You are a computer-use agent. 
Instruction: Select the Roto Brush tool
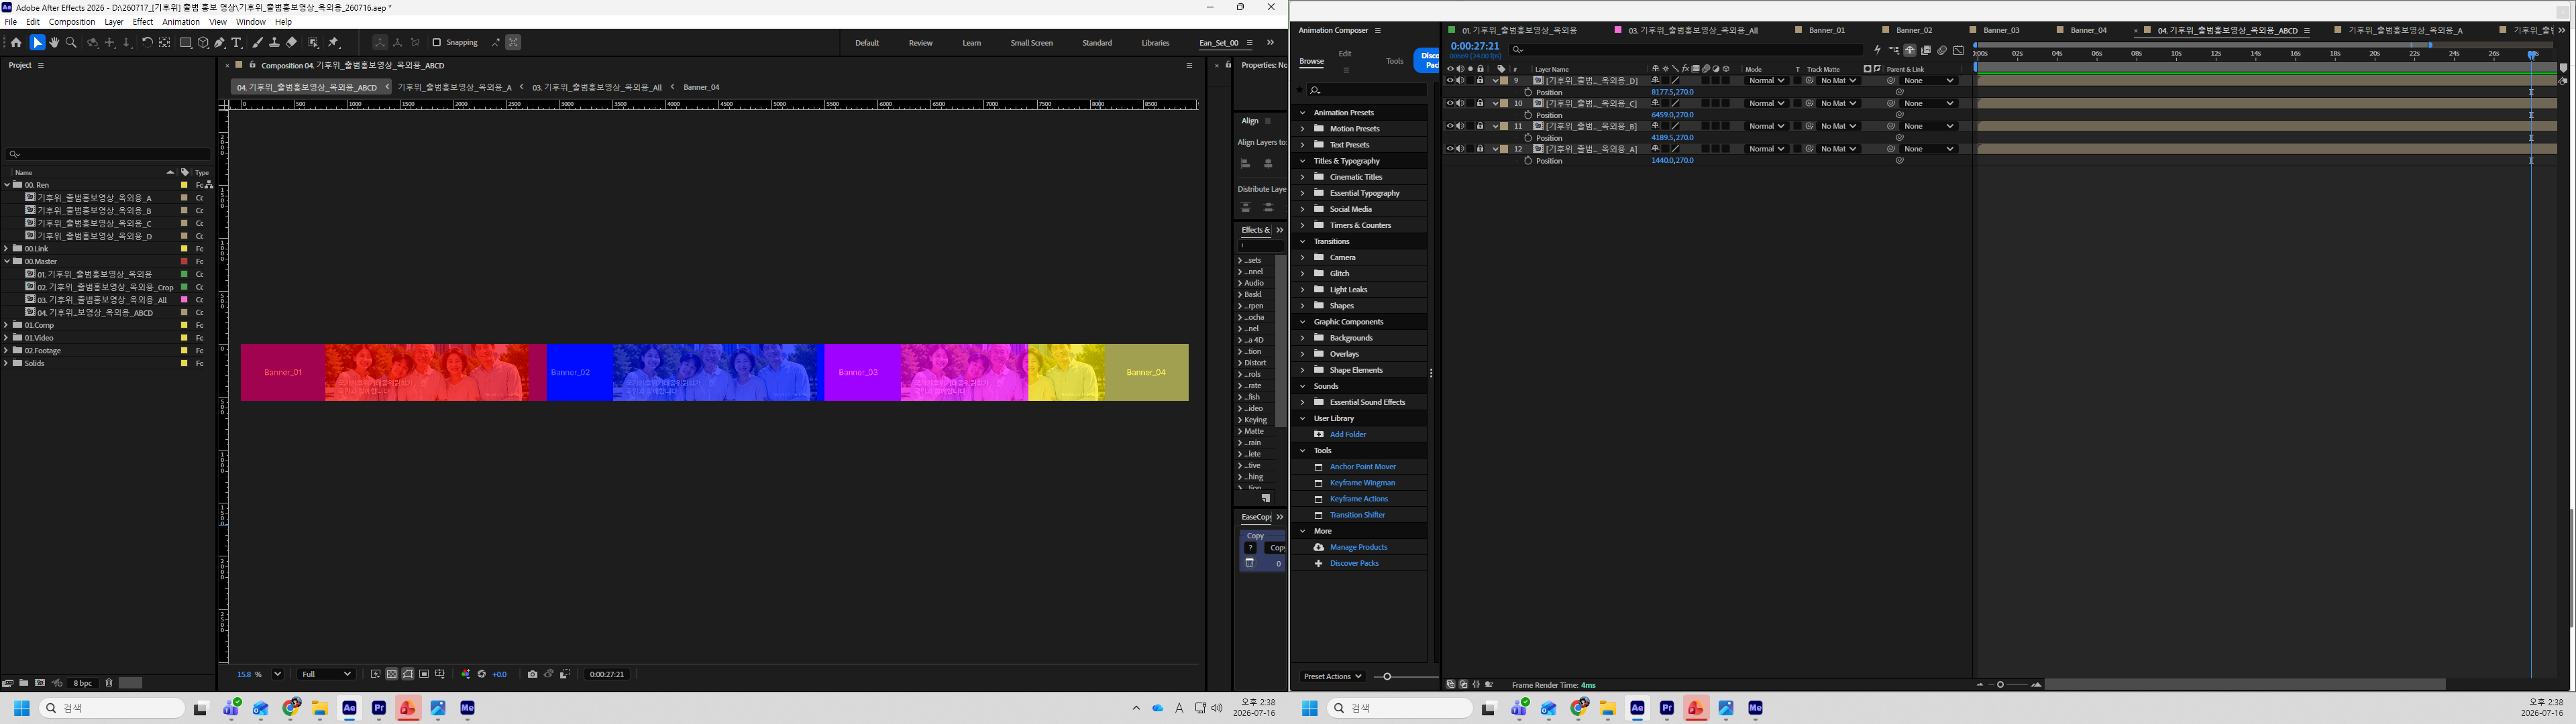(314, 42)
